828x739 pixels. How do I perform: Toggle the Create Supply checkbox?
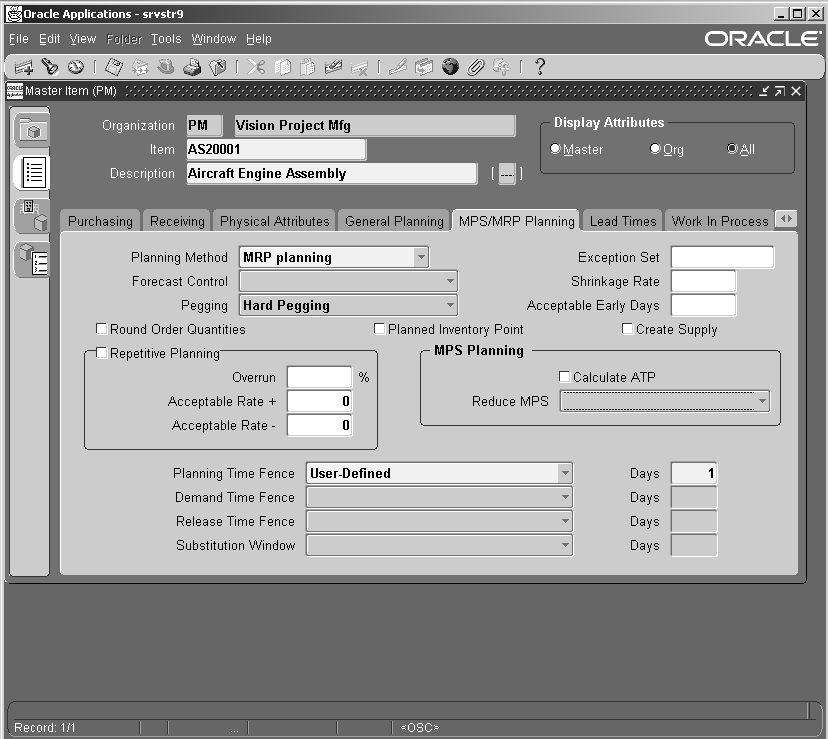[627, 329]
